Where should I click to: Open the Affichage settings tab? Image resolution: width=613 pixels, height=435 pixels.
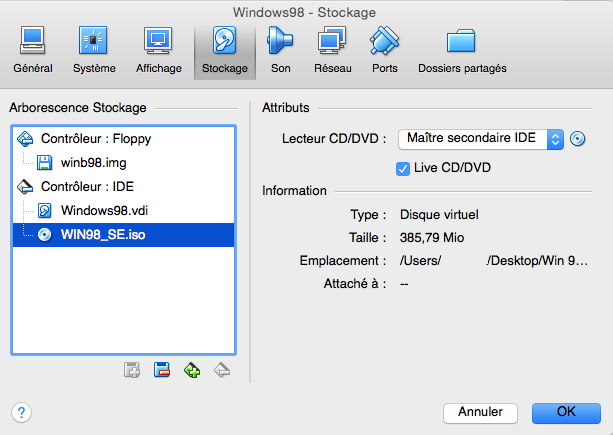point(159,51)
